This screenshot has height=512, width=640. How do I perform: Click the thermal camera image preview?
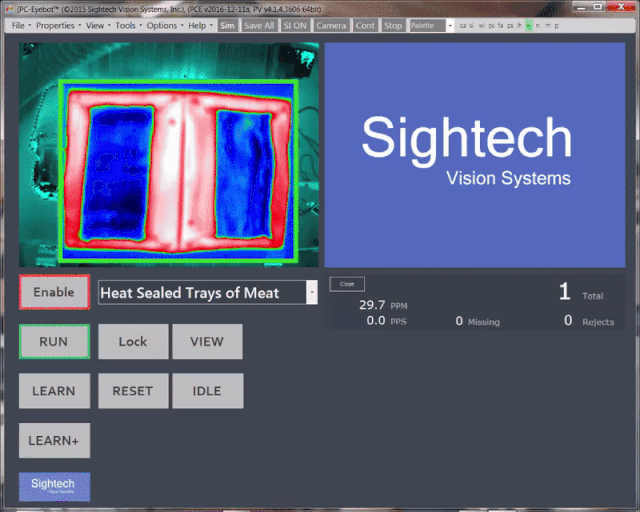click(172, 155)
